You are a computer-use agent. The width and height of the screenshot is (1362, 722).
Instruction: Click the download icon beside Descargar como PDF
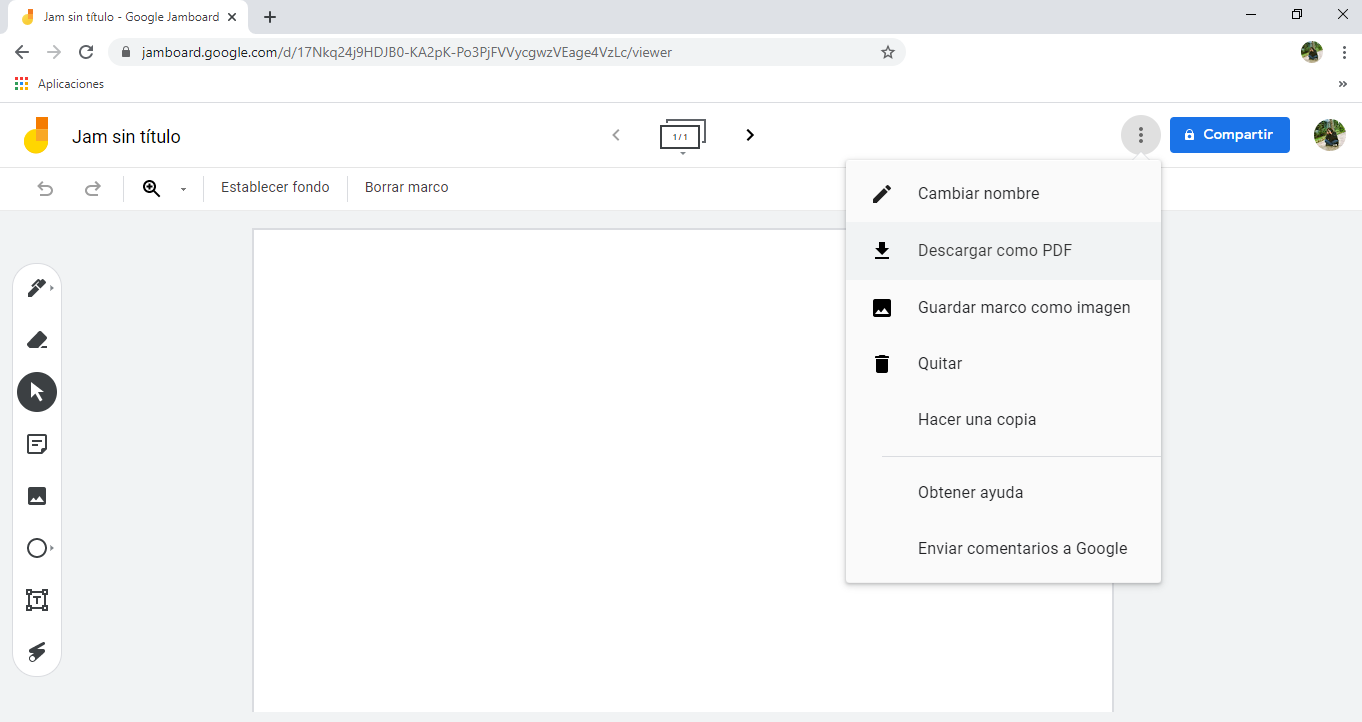[x=882, y=251]
